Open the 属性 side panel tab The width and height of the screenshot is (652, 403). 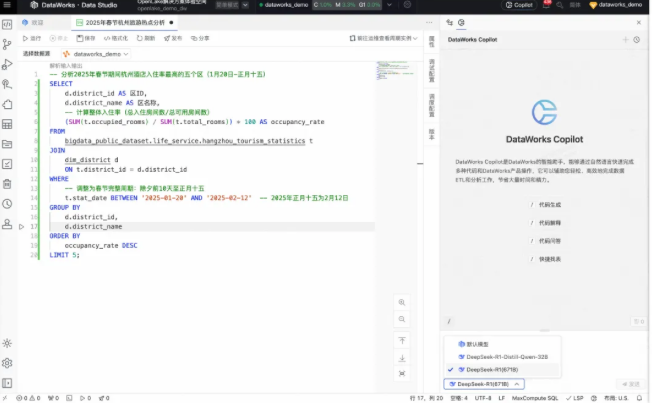coord(431,42)
